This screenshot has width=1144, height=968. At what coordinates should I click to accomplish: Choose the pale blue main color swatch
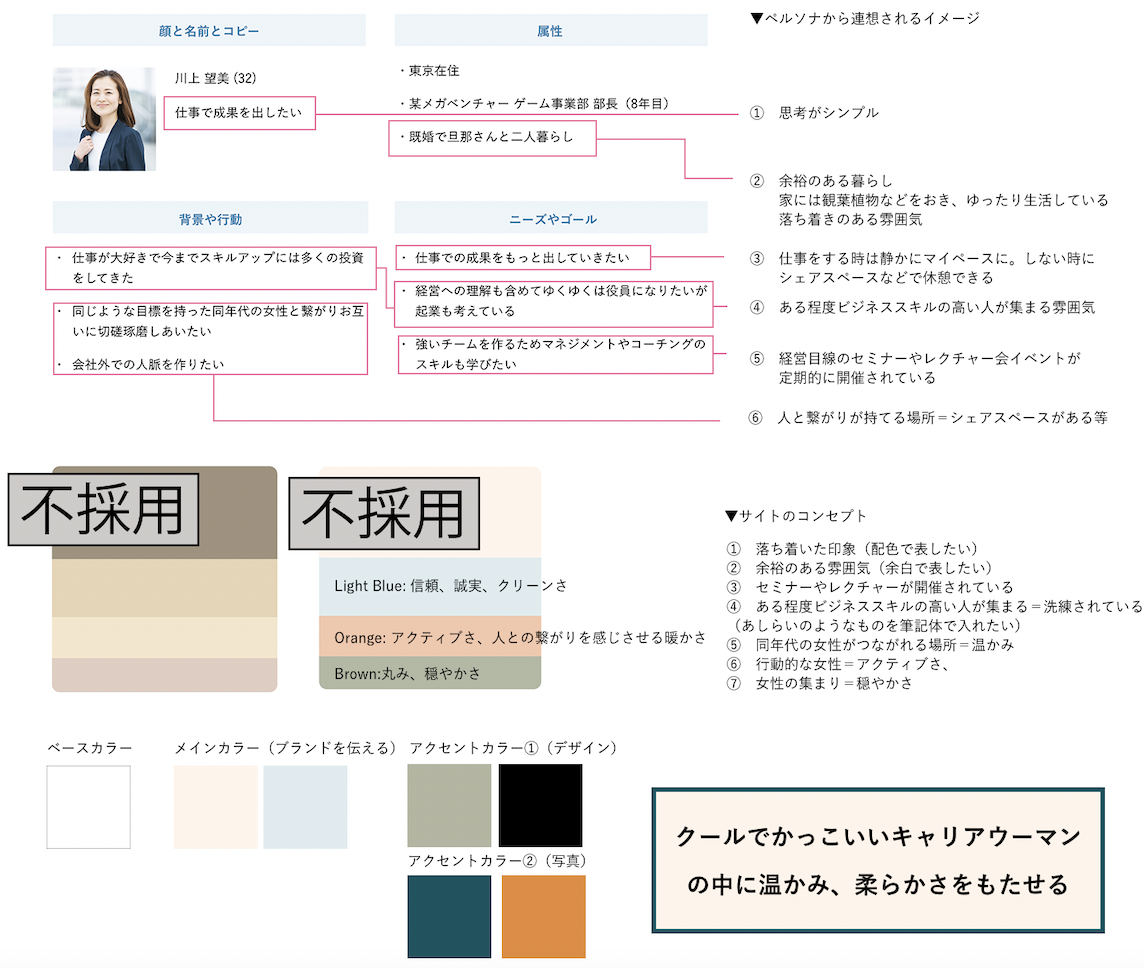(x=305, y=807)
